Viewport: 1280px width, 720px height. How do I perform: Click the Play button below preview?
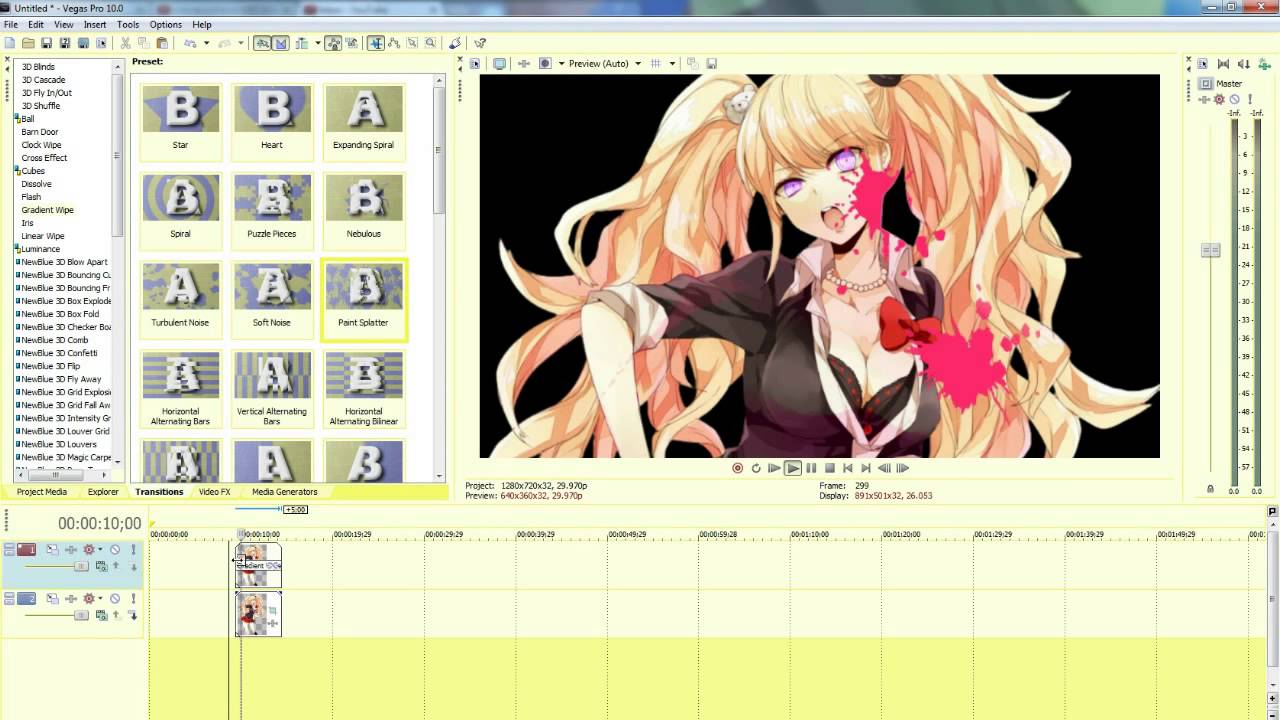[793, 468]
